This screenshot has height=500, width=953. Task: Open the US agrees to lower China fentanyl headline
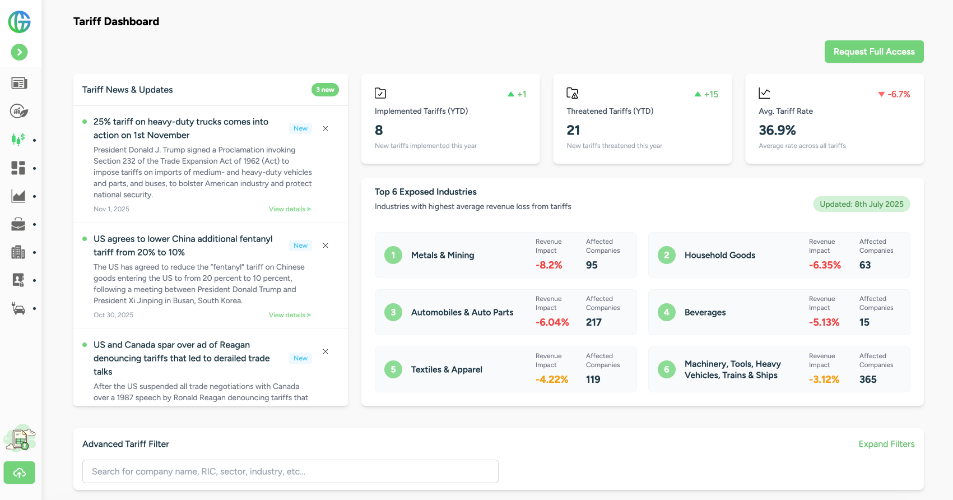tap(183, 245)
